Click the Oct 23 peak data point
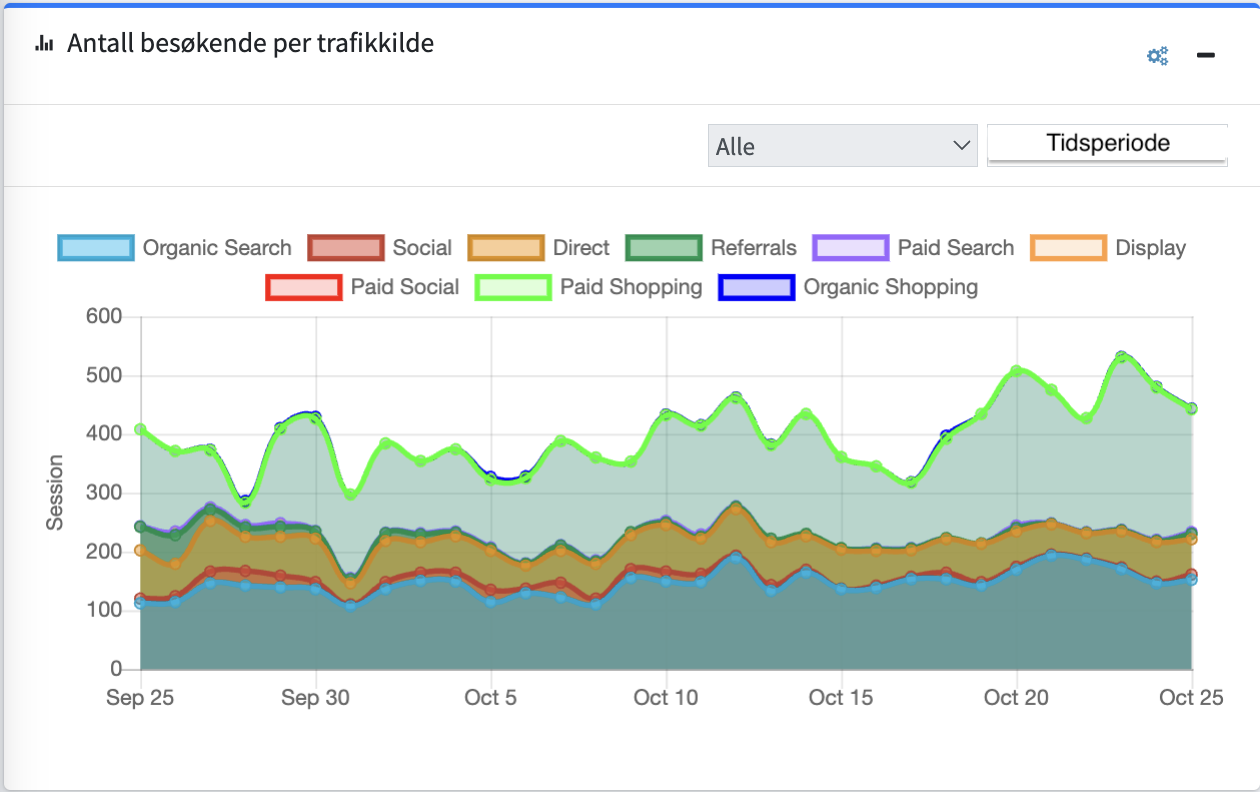The width and height of the screenshot is (1260, 792). click(1121, 357)
